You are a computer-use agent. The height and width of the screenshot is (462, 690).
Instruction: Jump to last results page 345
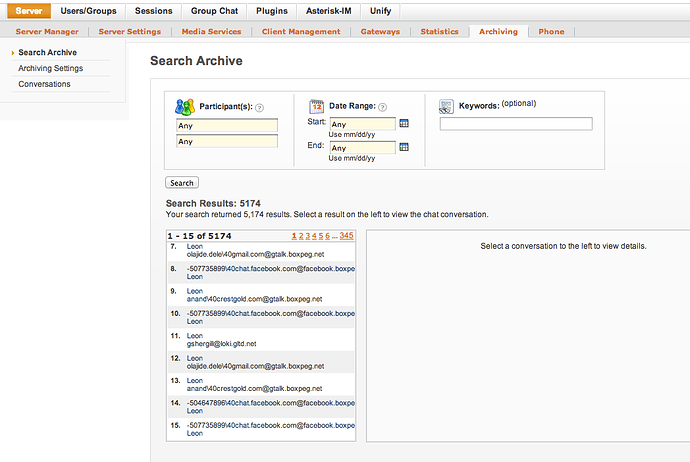346,236
